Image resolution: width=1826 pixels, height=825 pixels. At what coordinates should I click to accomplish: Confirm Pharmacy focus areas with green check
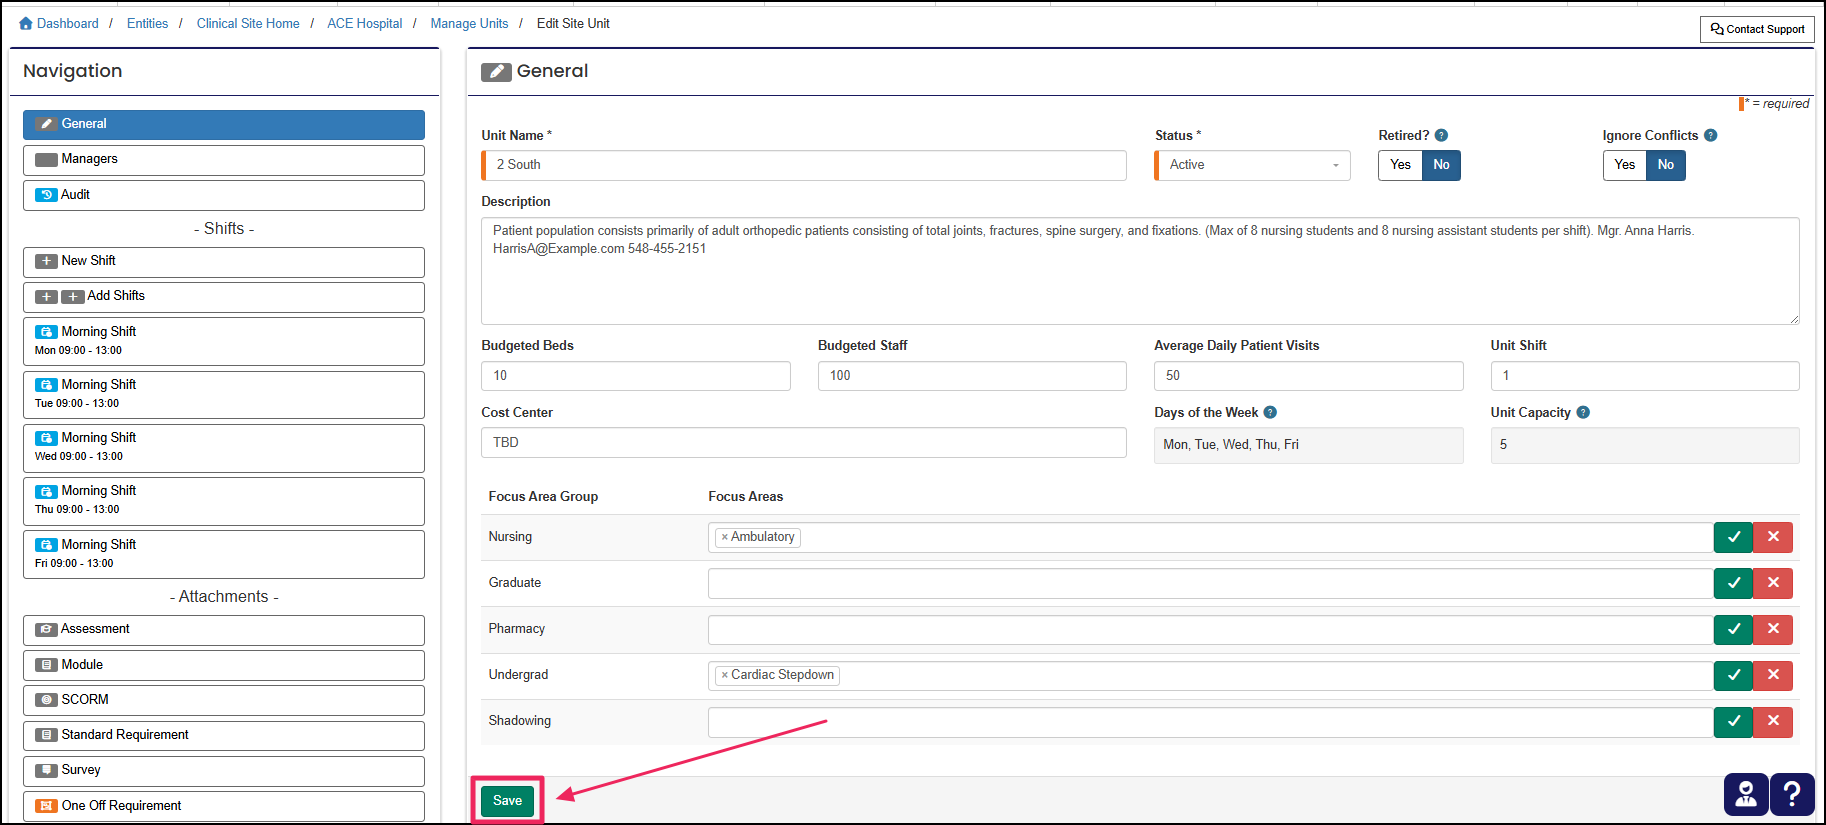(x=1733, y=629)
